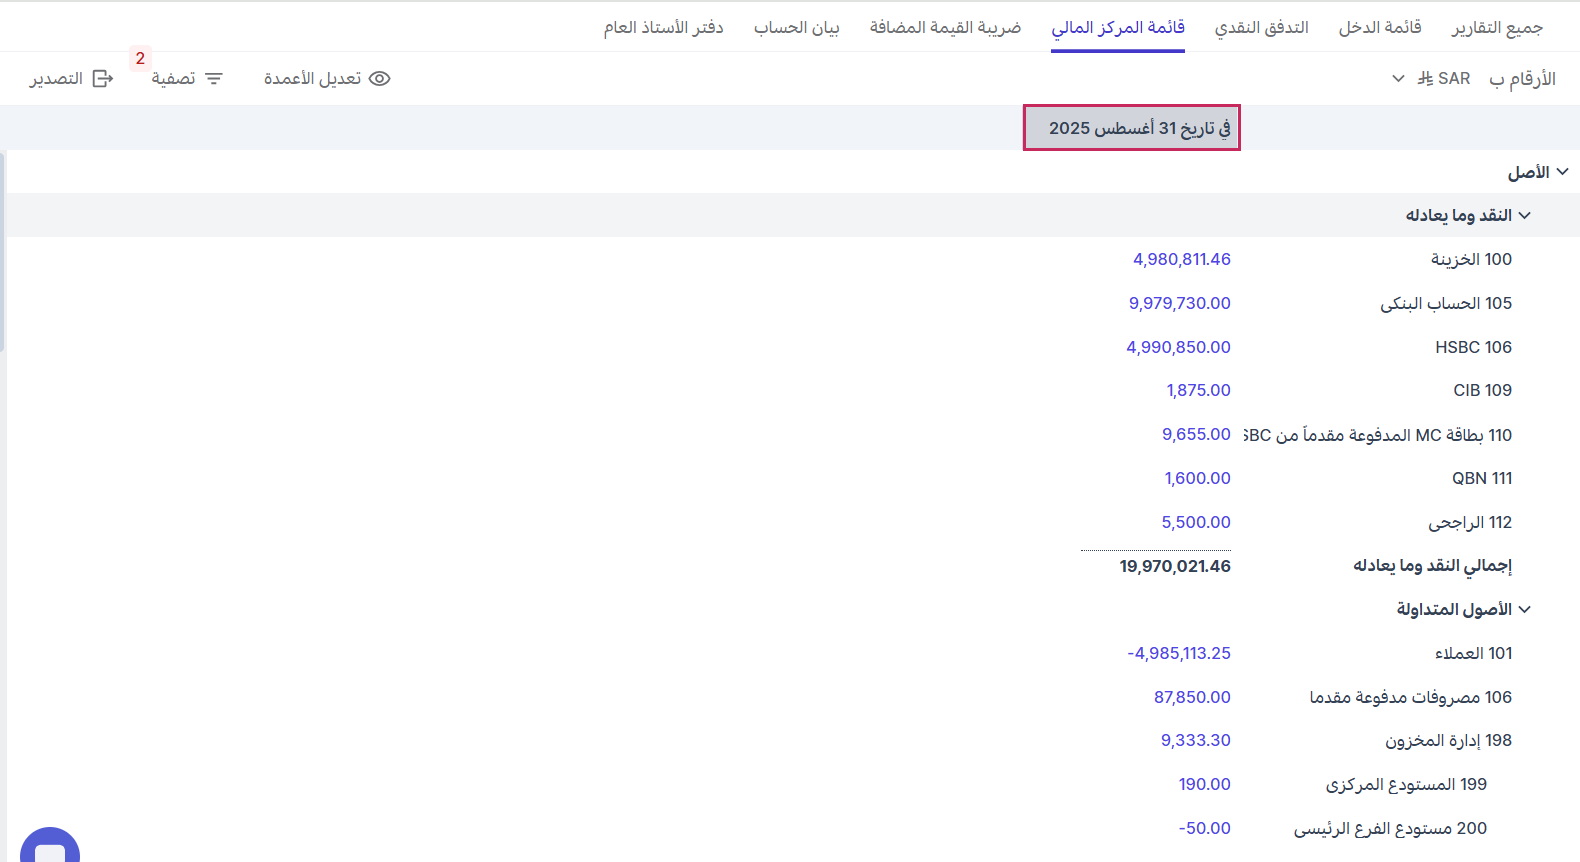Collapse the الأصل section
The height and width of the screenshot is (862, 1580).
[x=1562, y=172]
